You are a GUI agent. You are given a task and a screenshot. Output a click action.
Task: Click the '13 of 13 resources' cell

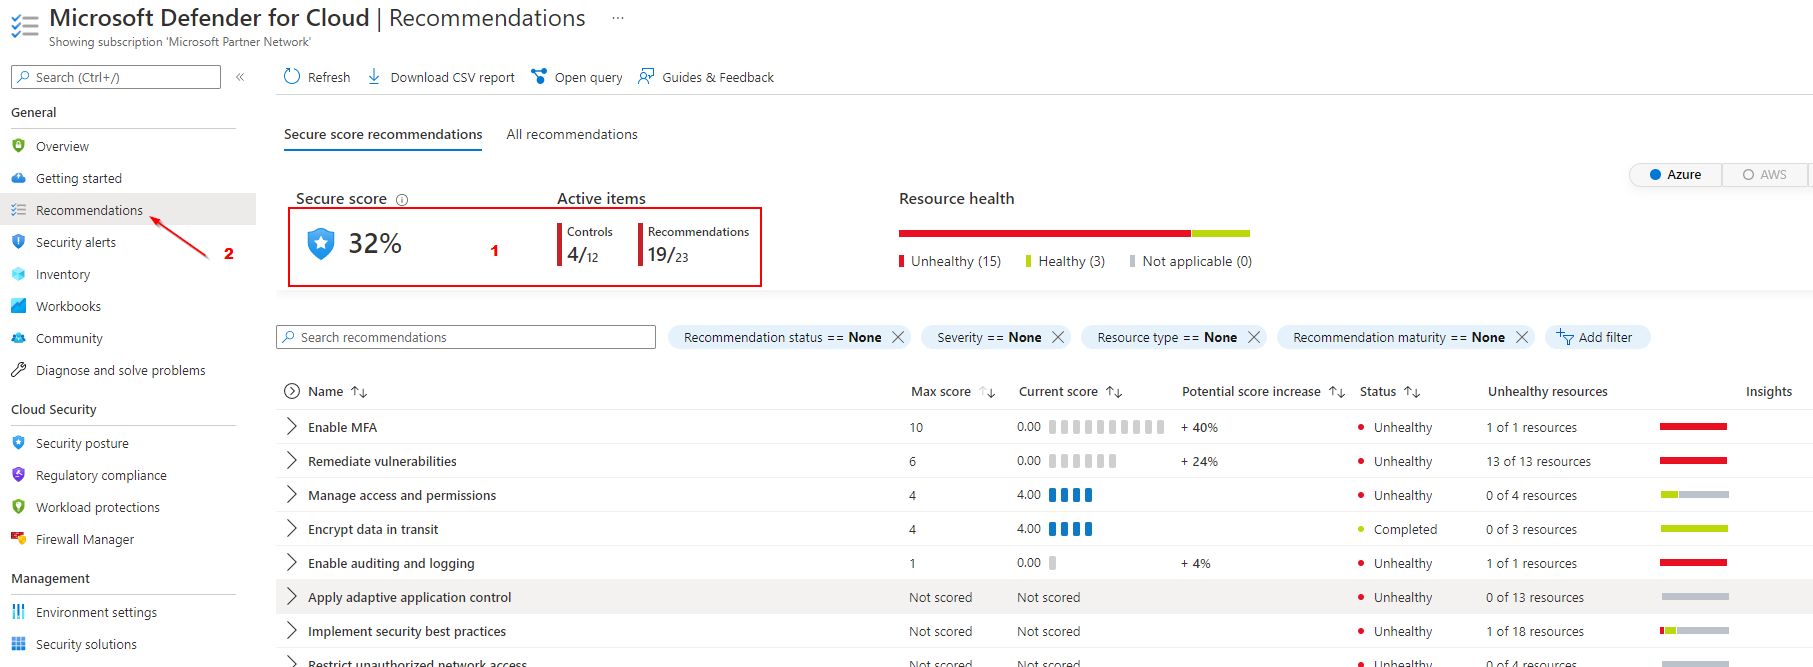[x=1538, y=461]
